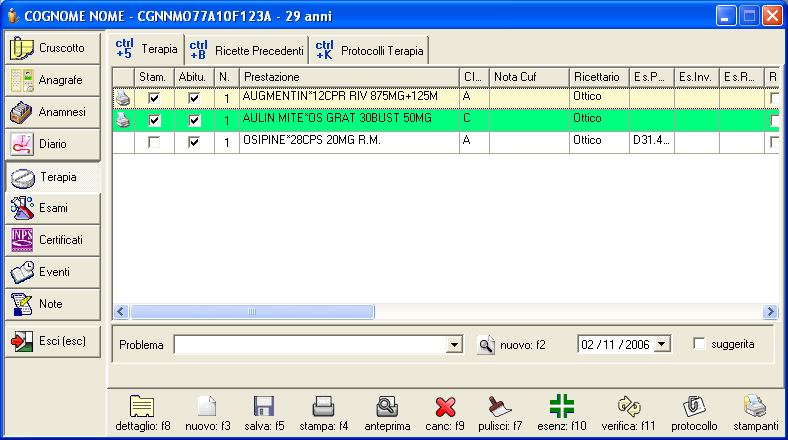Open the date picker dropdown

point(662,344)
